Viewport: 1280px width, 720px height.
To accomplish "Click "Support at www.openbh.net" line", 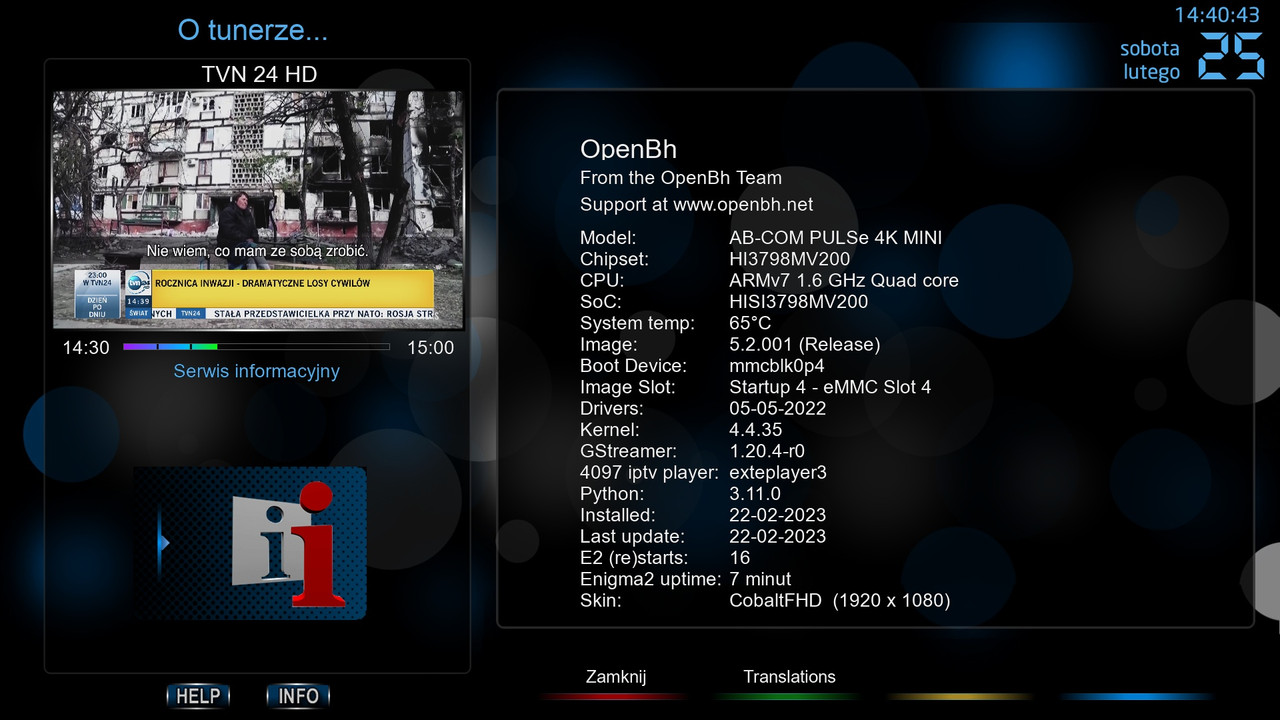I will tap(697, 205).
